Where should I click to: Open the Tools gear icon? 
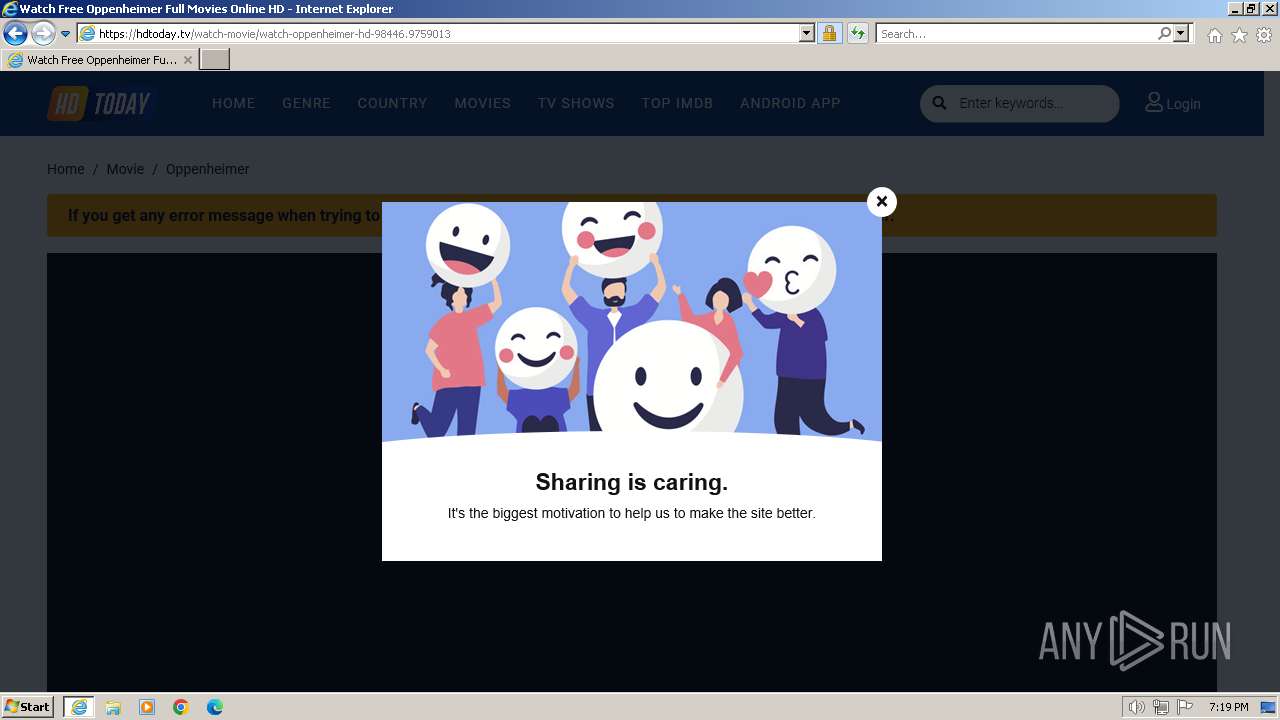tap(1264, 35)
